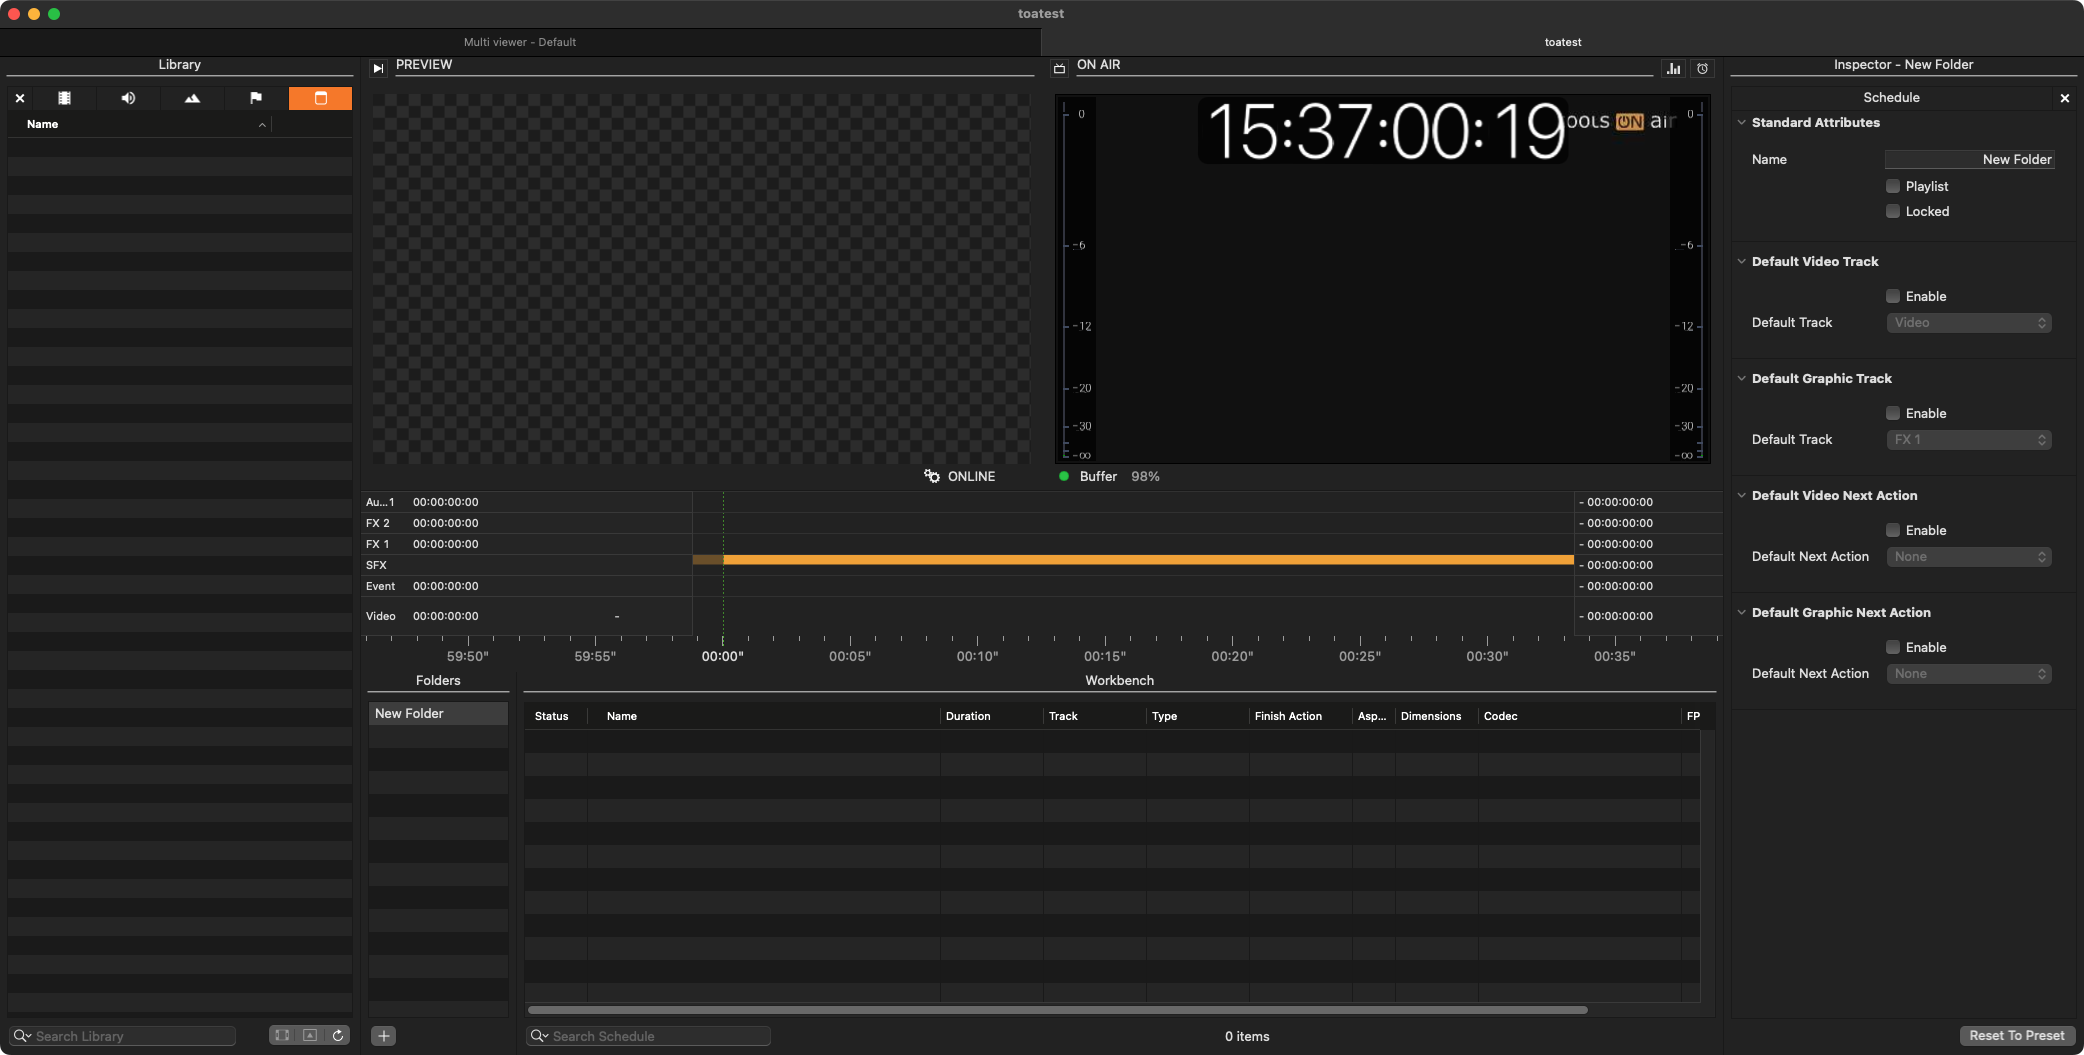Open the Video default track dropdown

1969,322
